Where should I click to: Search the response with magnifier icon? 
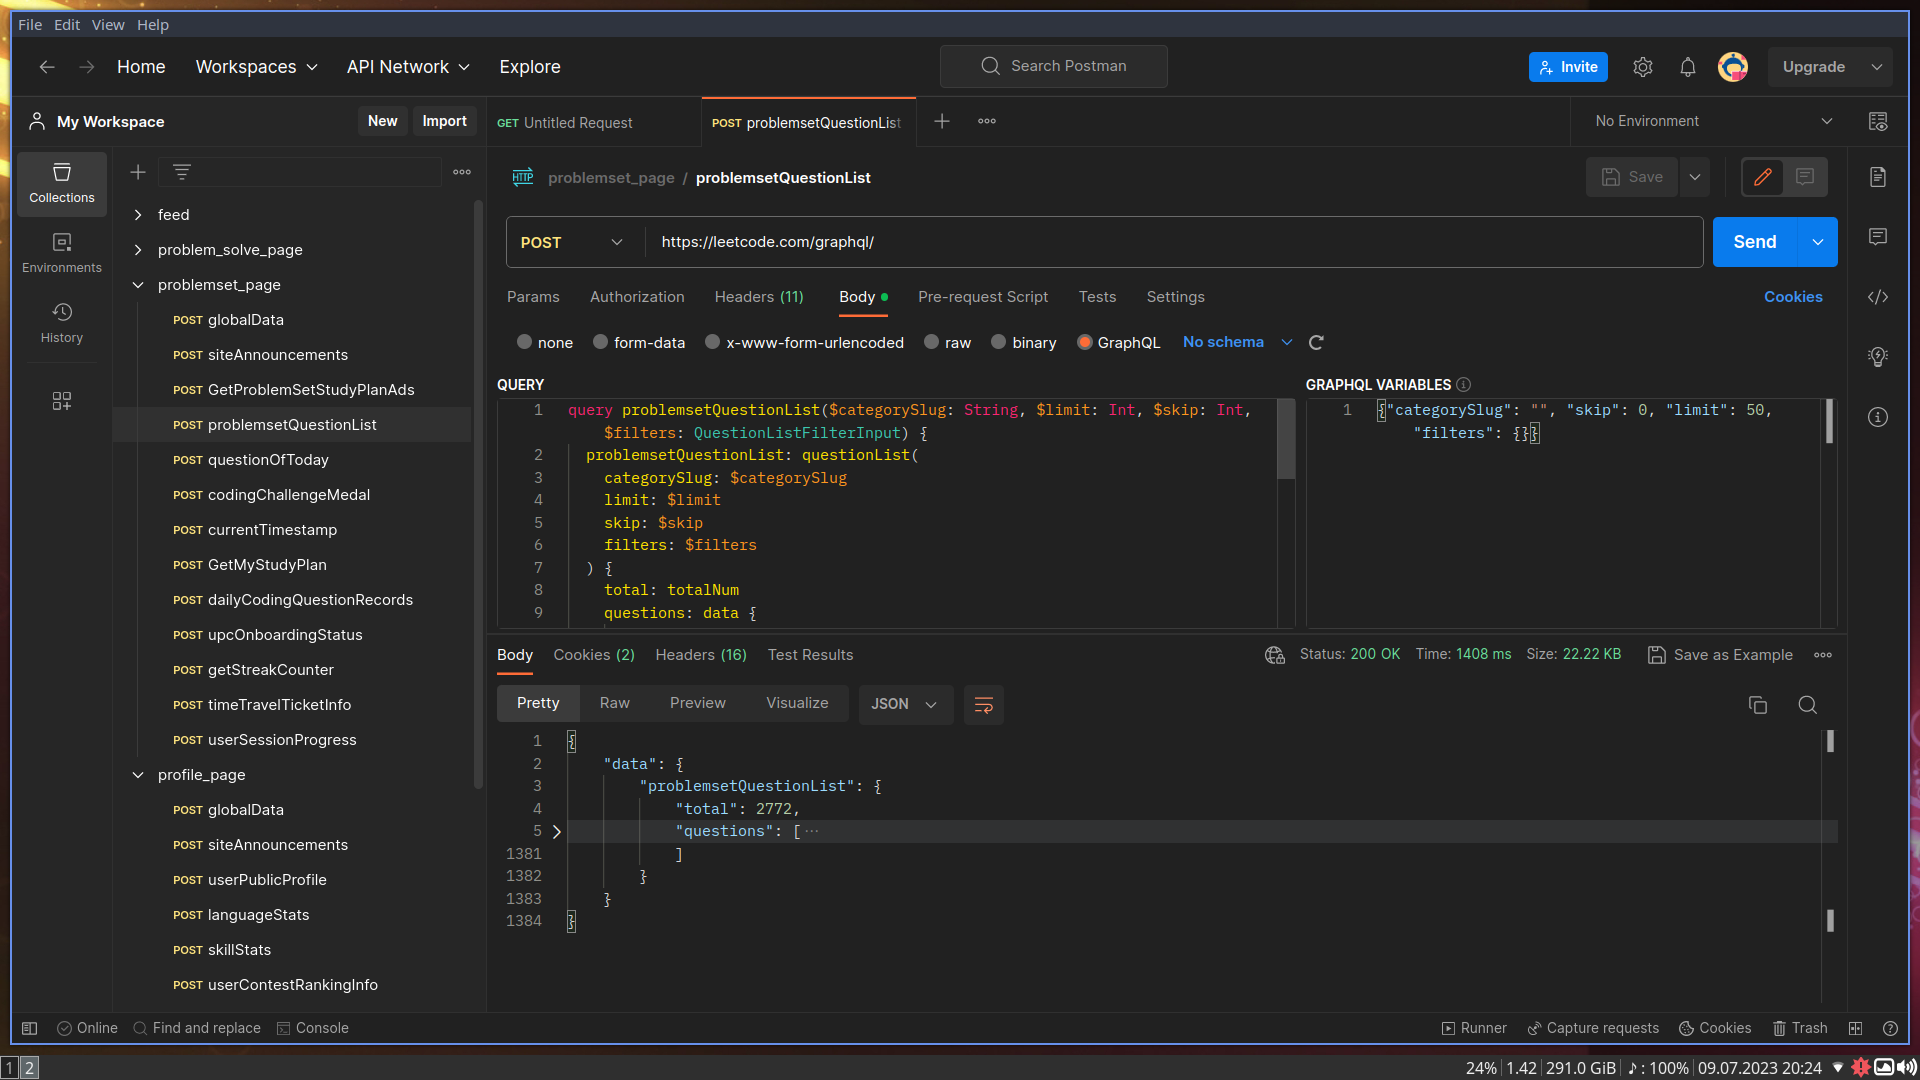tap(1807, 705)
